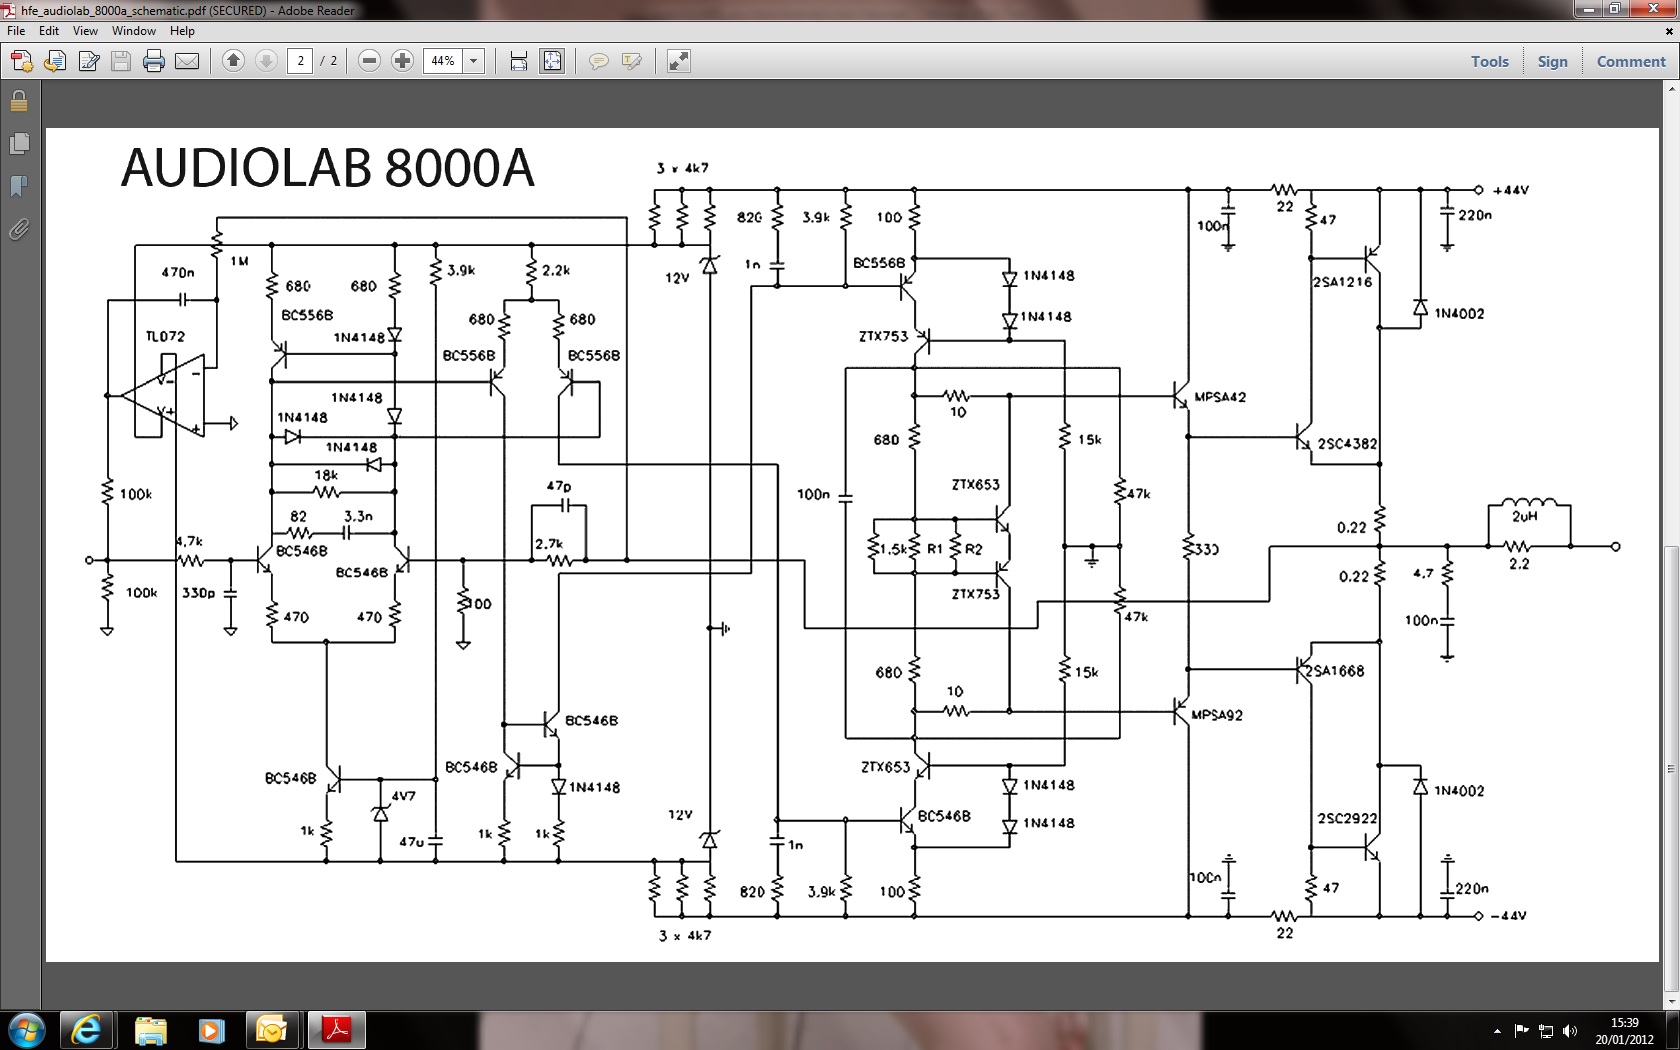Screen dimensions: 1680x1050
Task: Select Adobe Reader taskbar button
Action: [336, 1030]
